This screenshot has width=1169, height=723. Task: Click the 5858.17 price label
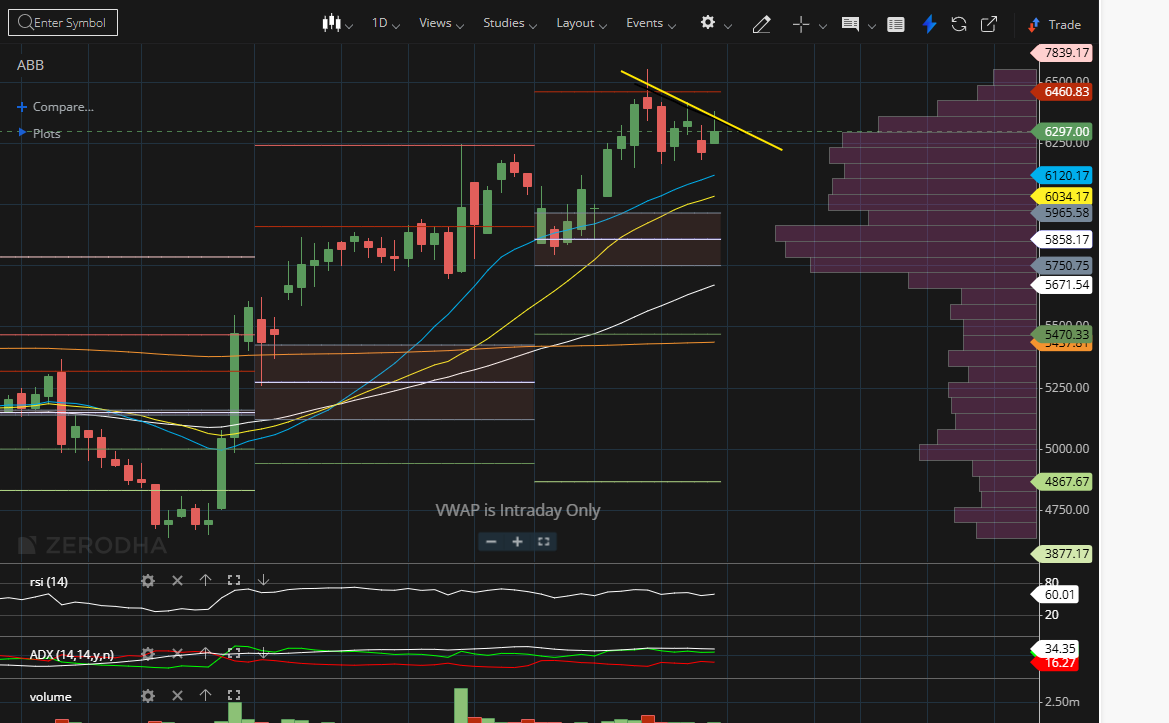click(x=1062, y=239)
